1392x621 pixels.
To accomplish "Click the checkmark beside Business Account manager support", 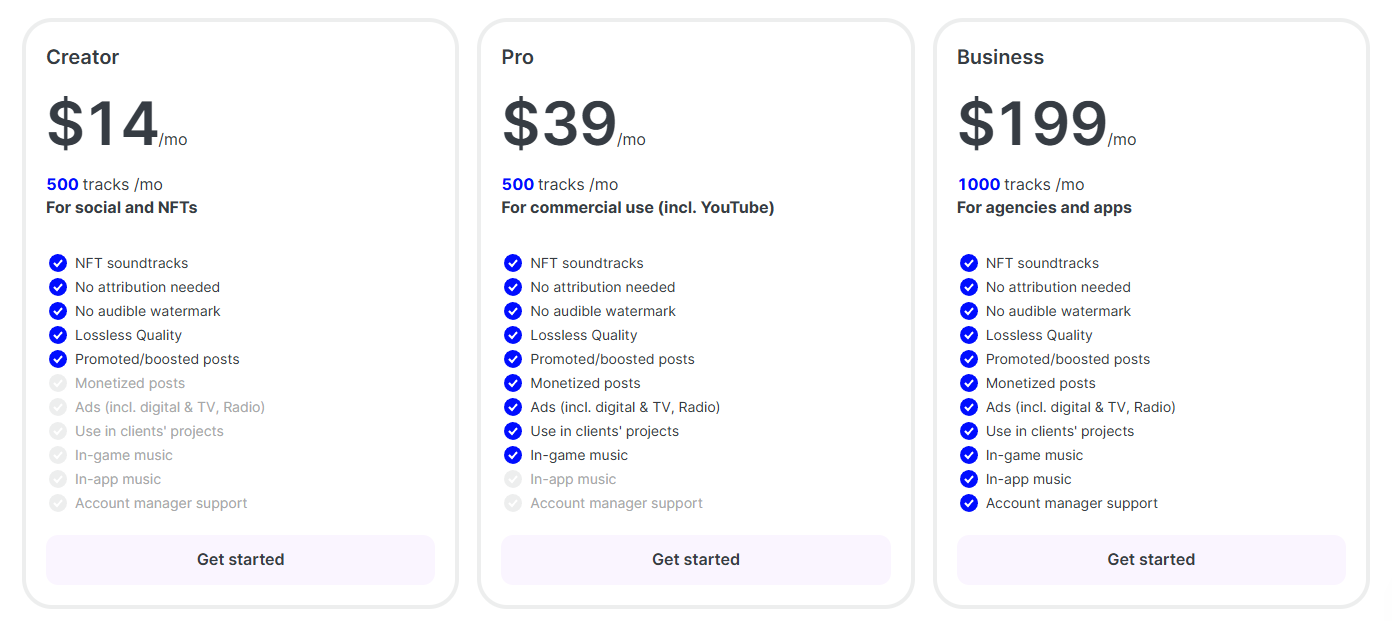I will [968, 503].
